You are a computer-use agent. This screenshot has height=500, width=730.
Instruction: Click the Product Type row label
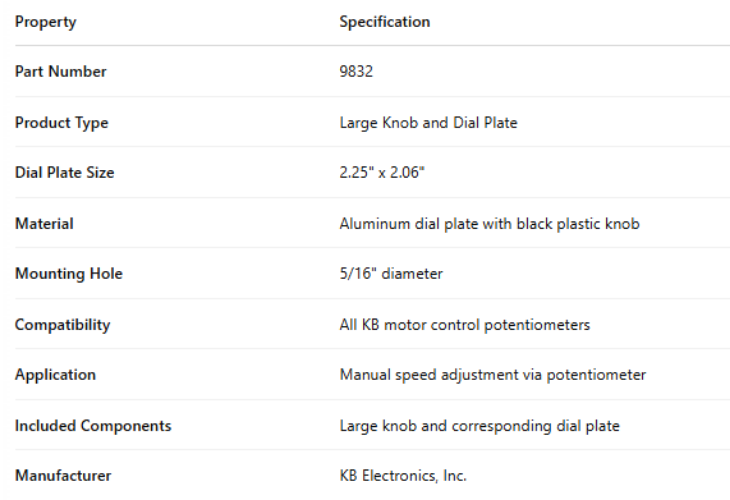61,123
